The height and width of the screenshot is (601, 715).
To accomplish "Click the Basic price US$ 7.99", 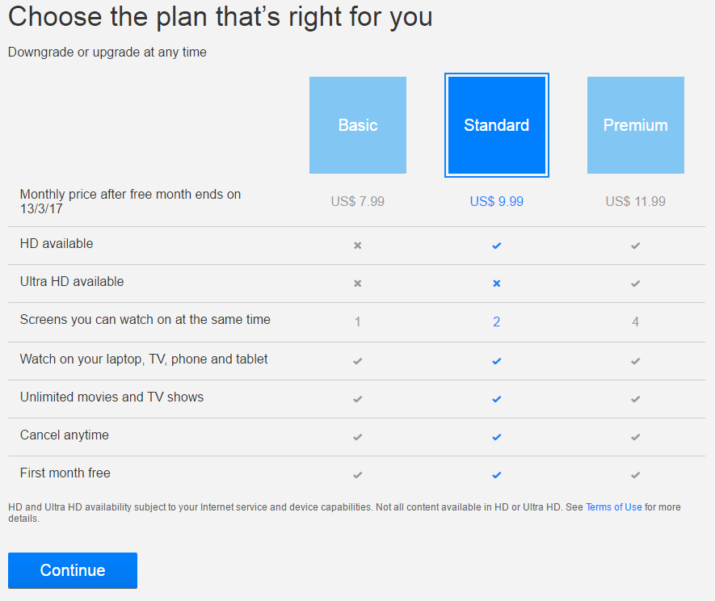I will pyautogui.click(x=358, y=201).
